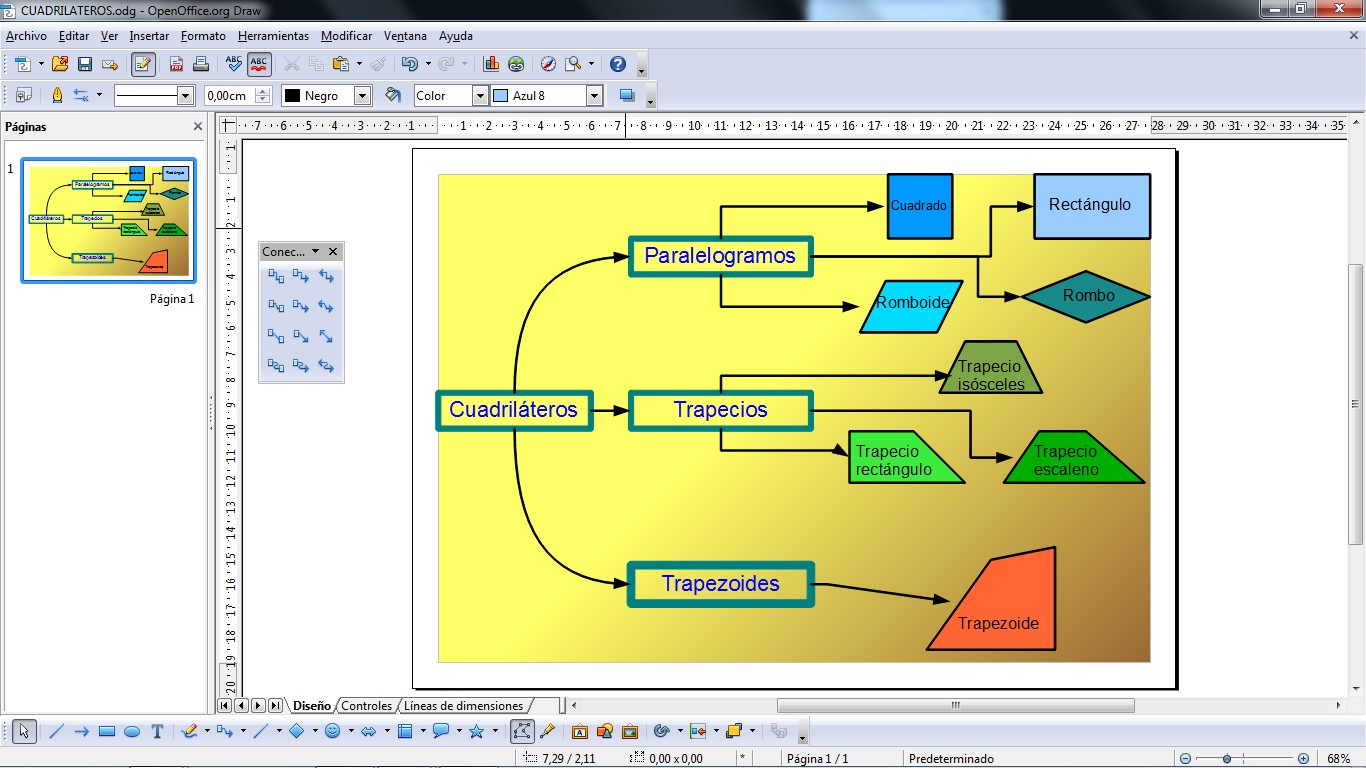
Task: Open Fontwork Gallery icon
Action: point(579,731)
